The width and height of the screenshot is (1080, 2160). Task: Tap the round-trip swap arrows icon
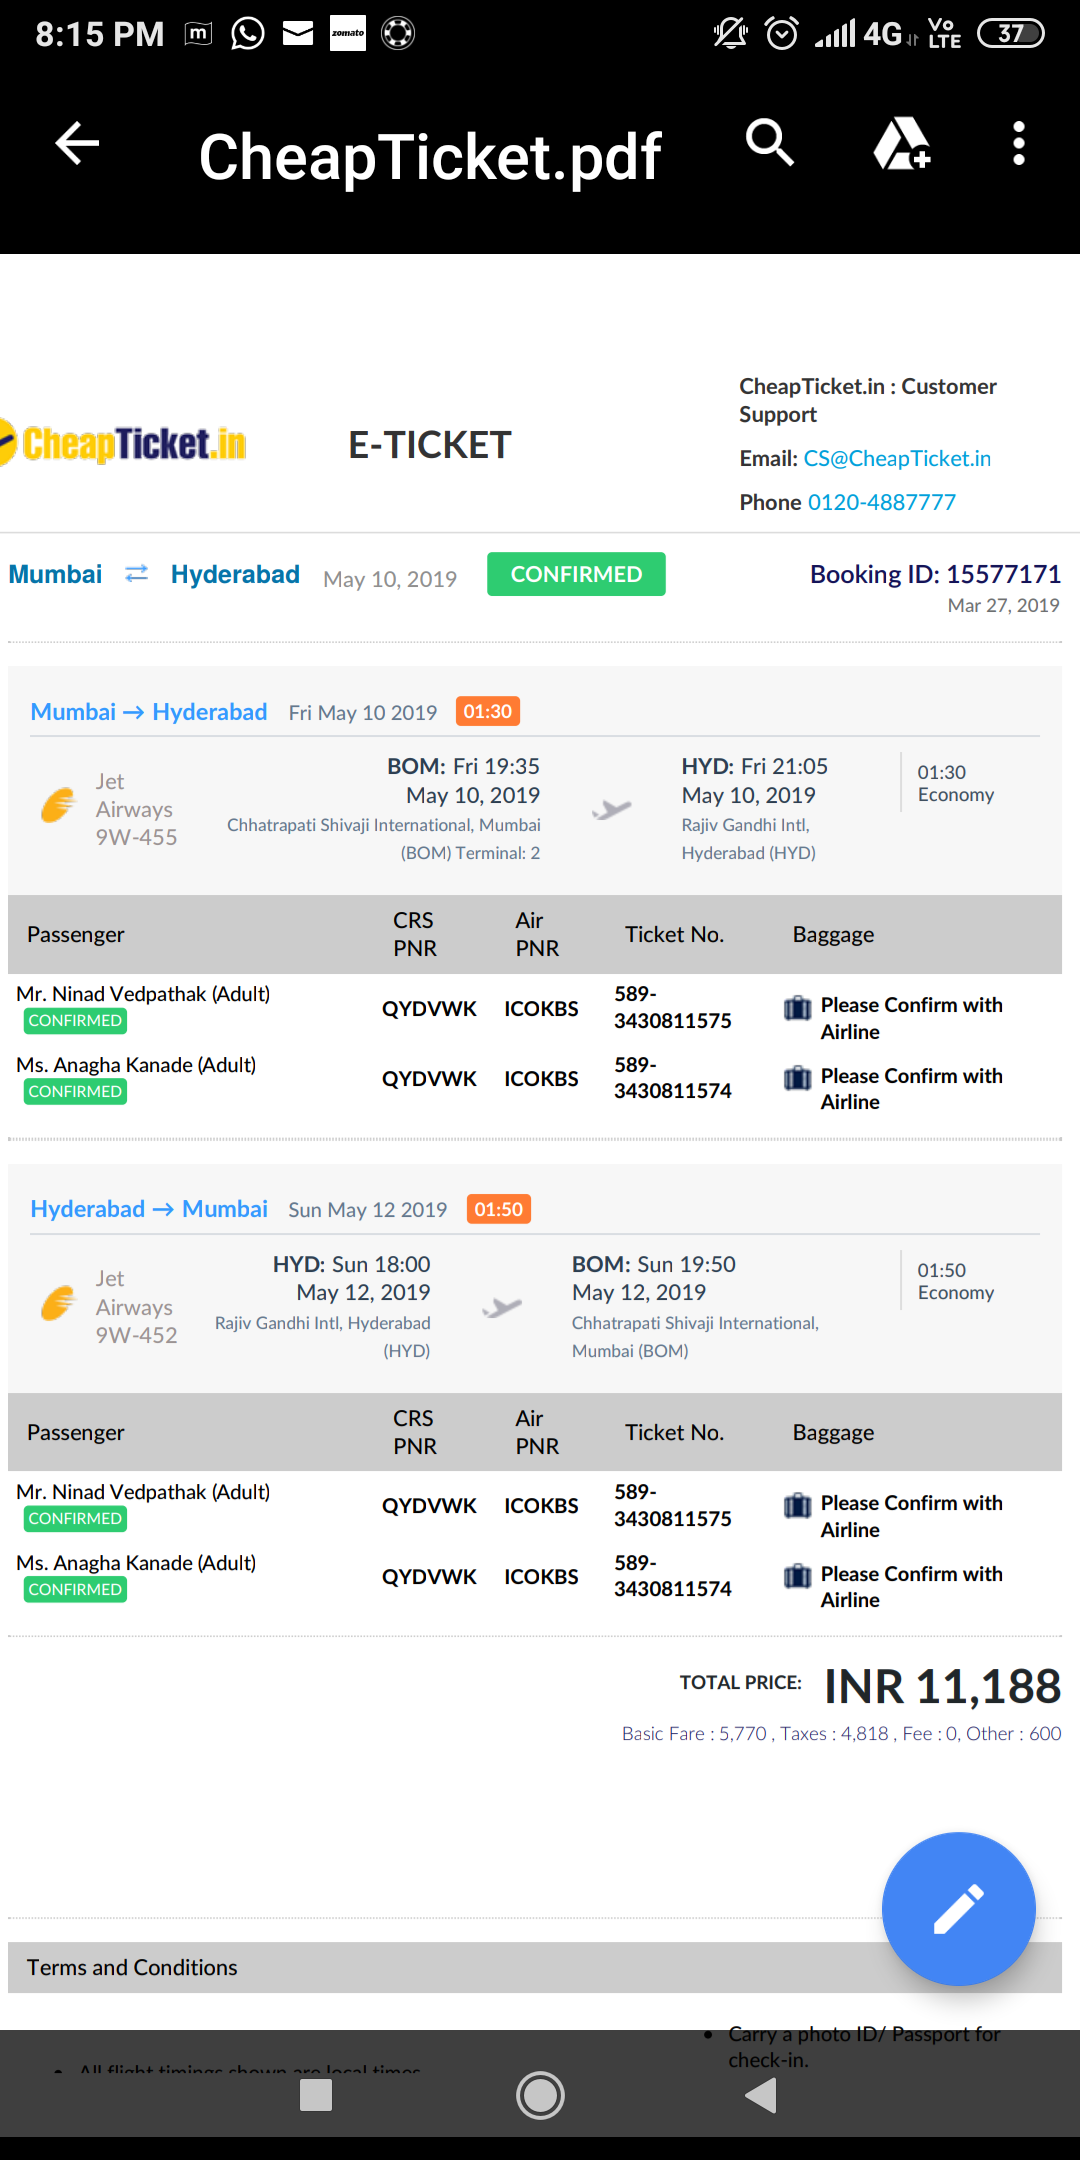click(x=137, y=574)
